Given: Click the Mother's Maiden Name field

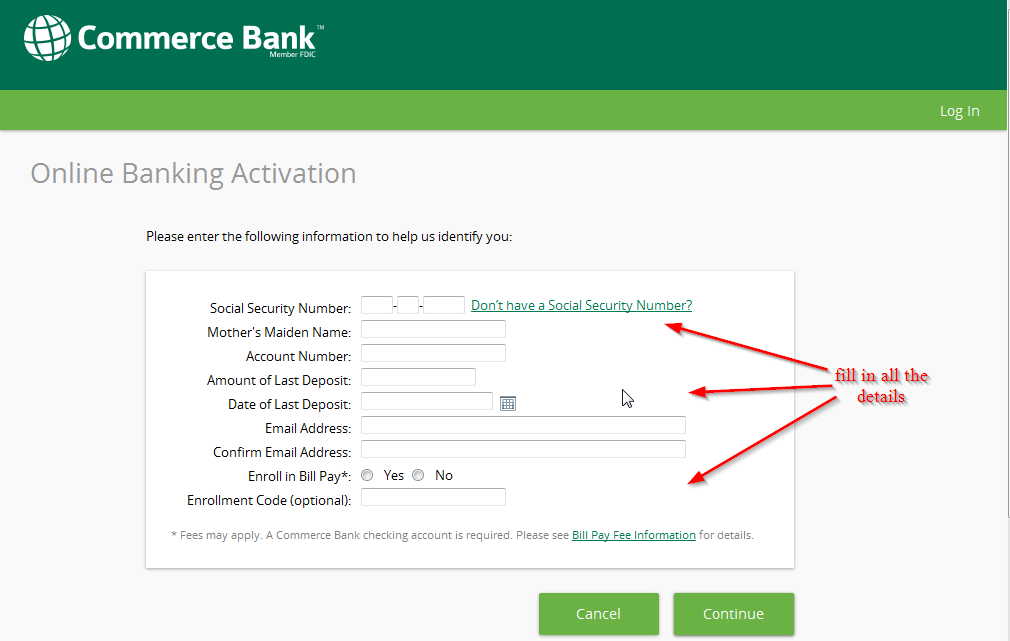Looking at the screenshot, I should [x=433, y=329].
